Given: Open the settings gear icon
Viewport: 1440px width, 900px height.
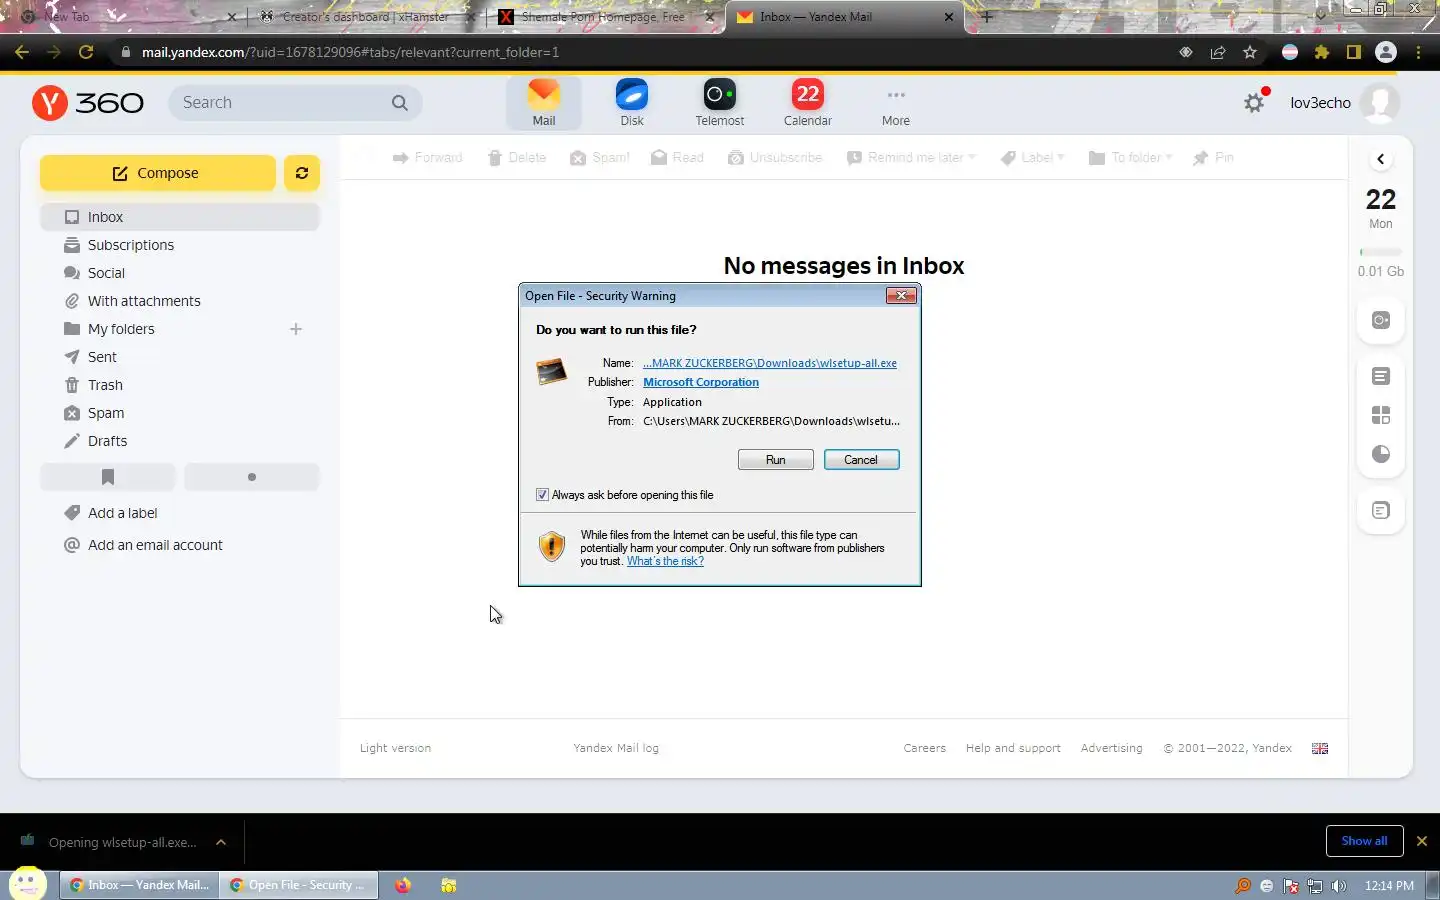Looking at the screenshot, I should (1253, 102).
